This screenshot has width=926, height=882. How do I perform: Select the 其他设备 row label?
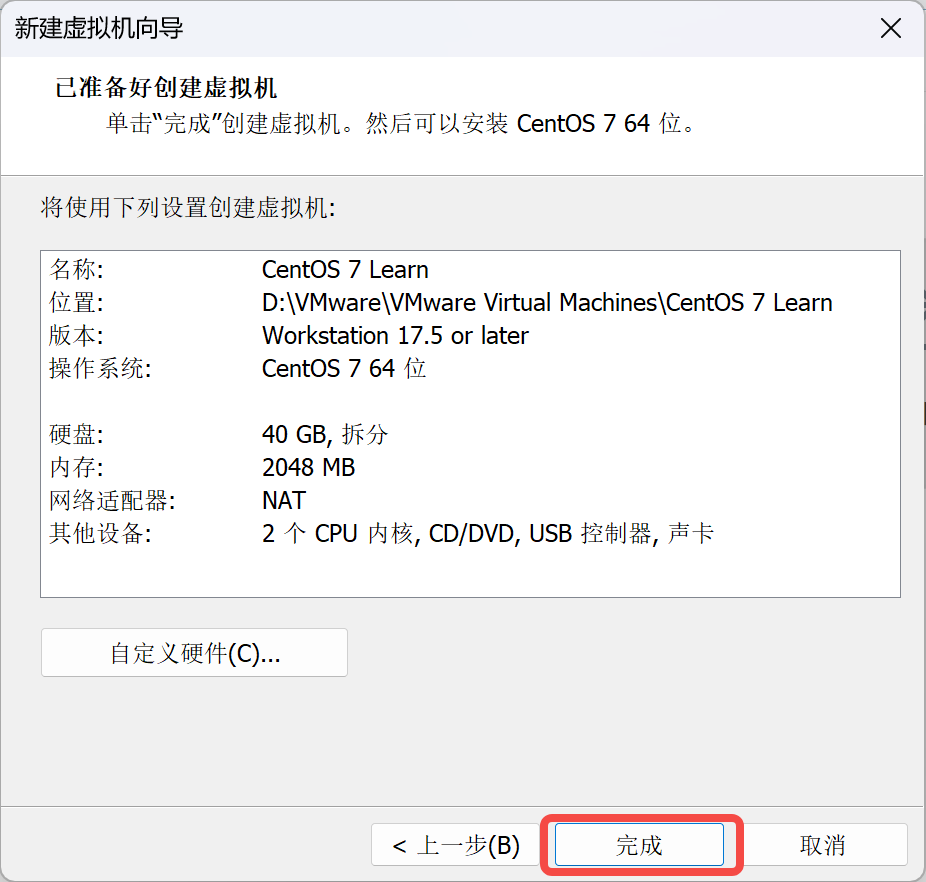[100, 533]
